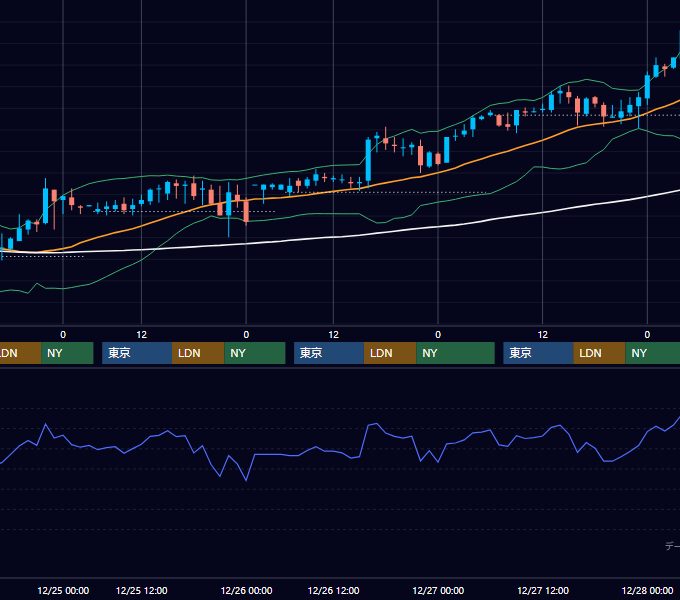Image resolution: width=680 pixels, height=600 pixels.
Task: Click the 12/25 00:00 date label
Action: (x=63, y=590)
